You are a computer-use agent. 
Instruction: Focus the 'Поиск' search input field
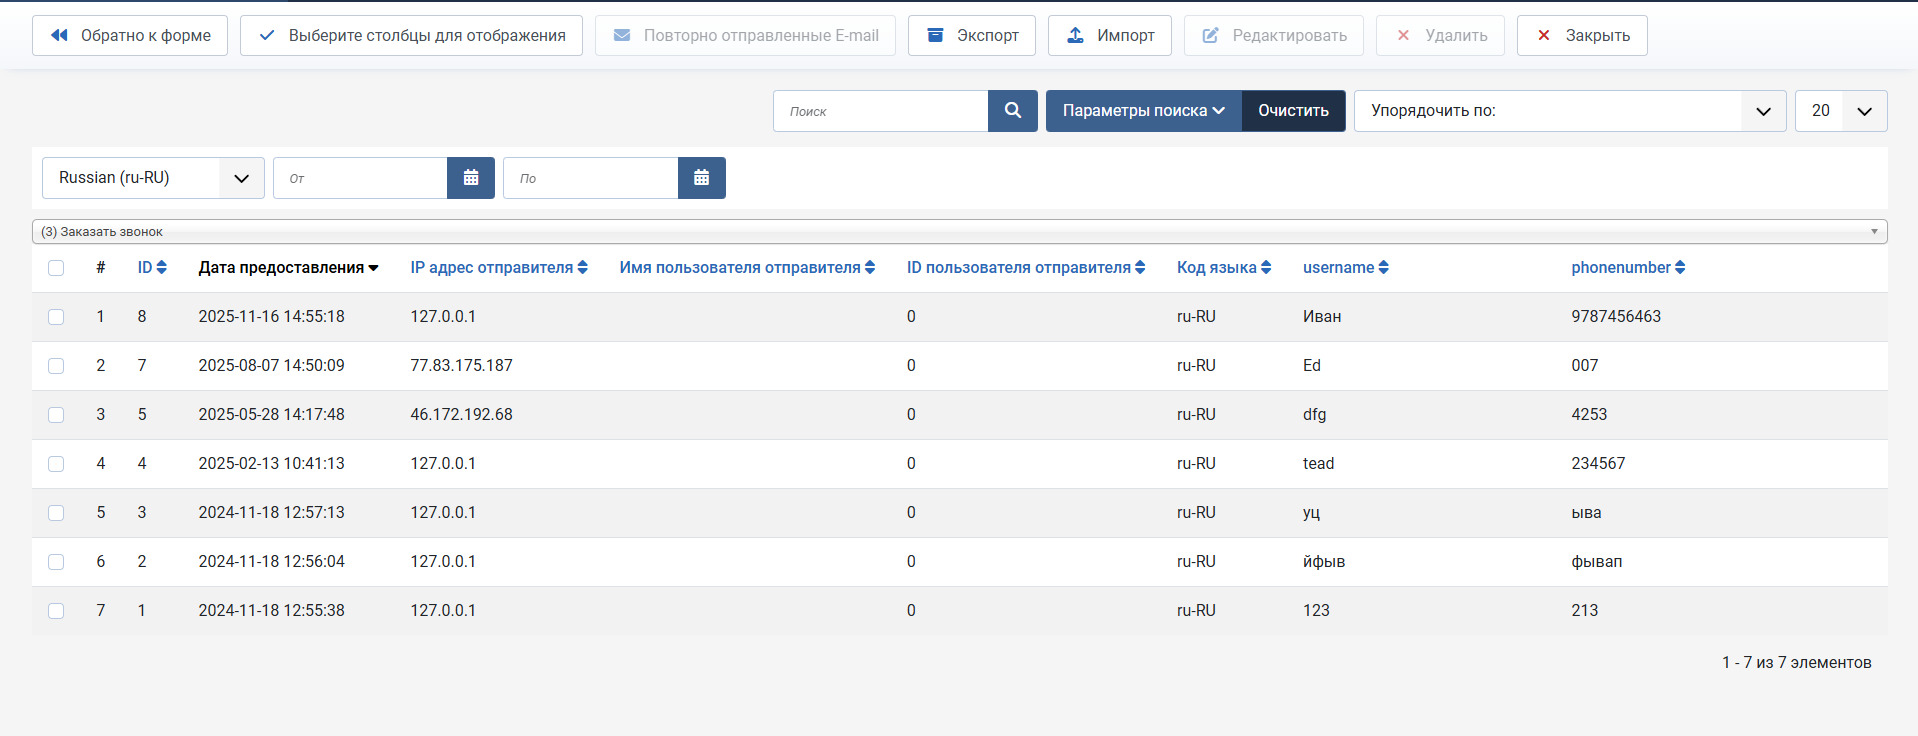pos(881,111)
